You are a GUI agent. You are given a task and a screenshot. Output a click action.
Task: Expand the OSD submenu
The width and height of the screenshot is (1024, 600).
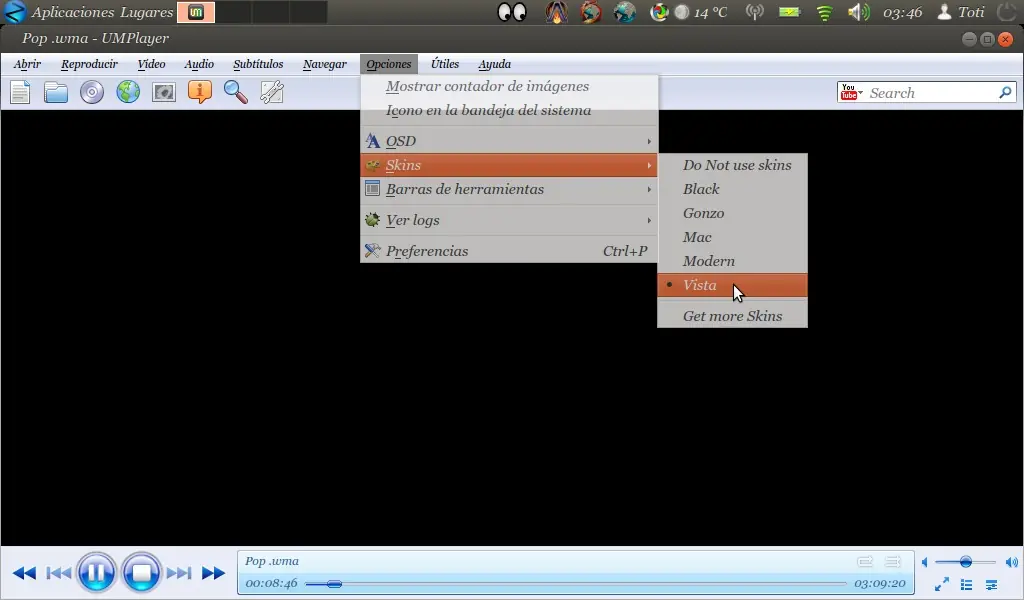(509, 141)
